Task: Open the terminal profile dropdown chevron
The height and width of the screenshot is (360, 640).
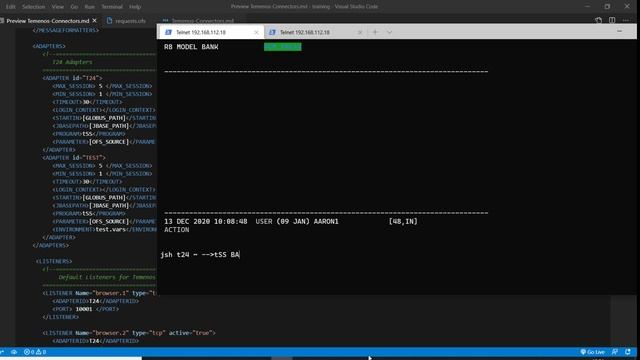Action: [x=389, y=32]
